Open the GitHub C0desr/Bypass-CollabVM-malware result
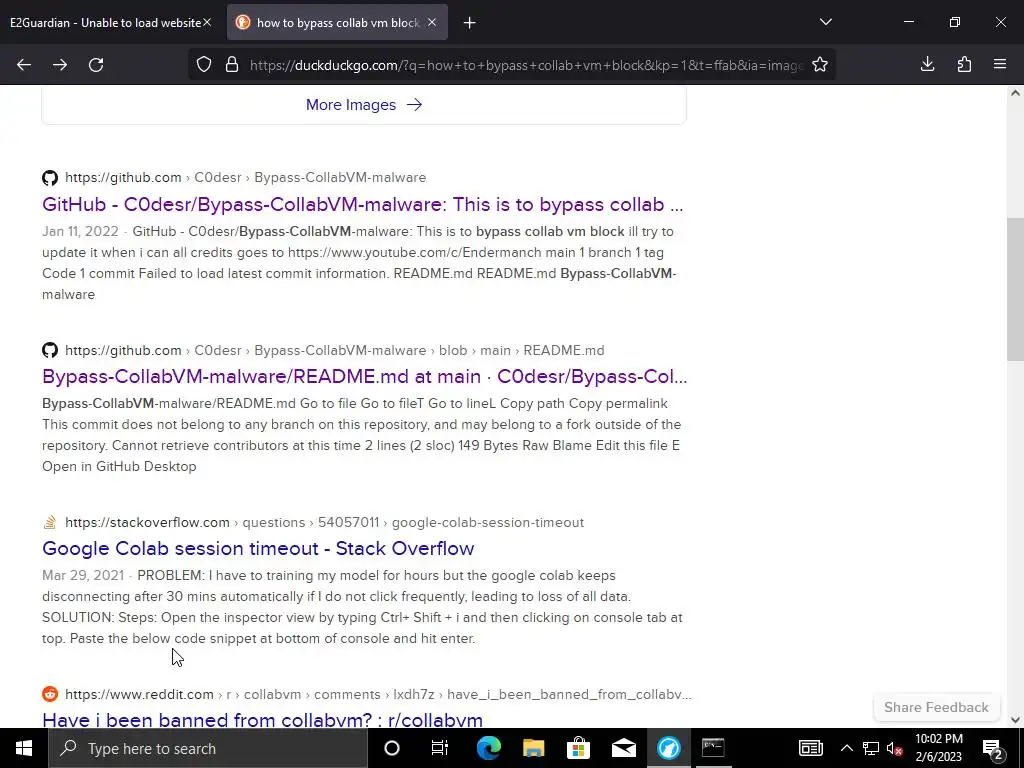The width and height of the screenshot is (1024, 768). click(362, 204)
